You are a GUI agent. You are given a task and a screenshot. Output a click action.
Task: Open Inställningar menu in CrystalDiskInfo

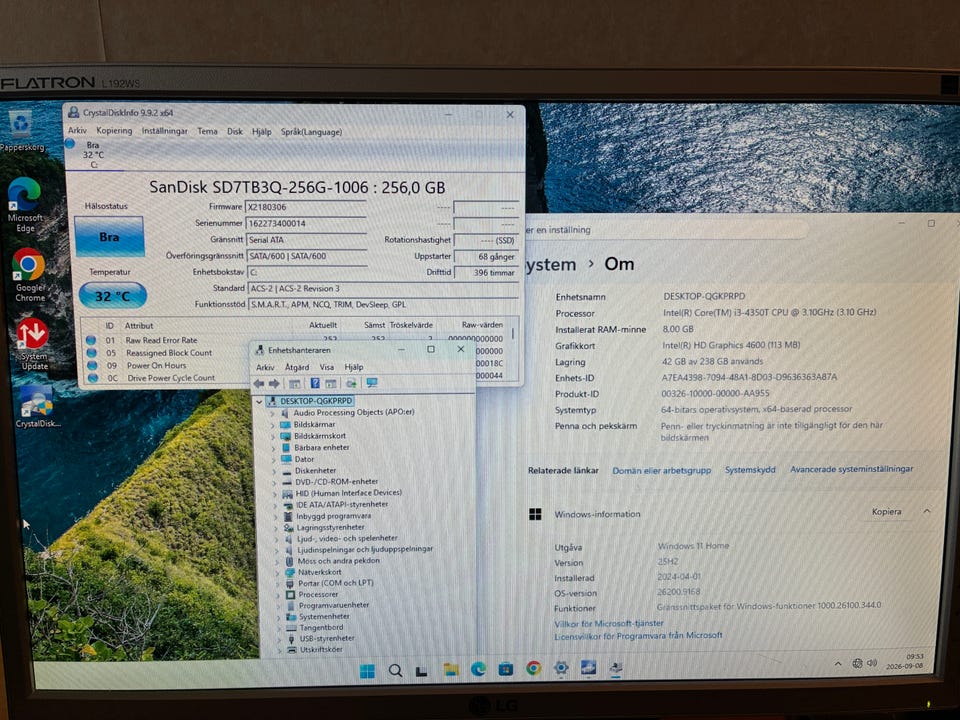[165, 131]
